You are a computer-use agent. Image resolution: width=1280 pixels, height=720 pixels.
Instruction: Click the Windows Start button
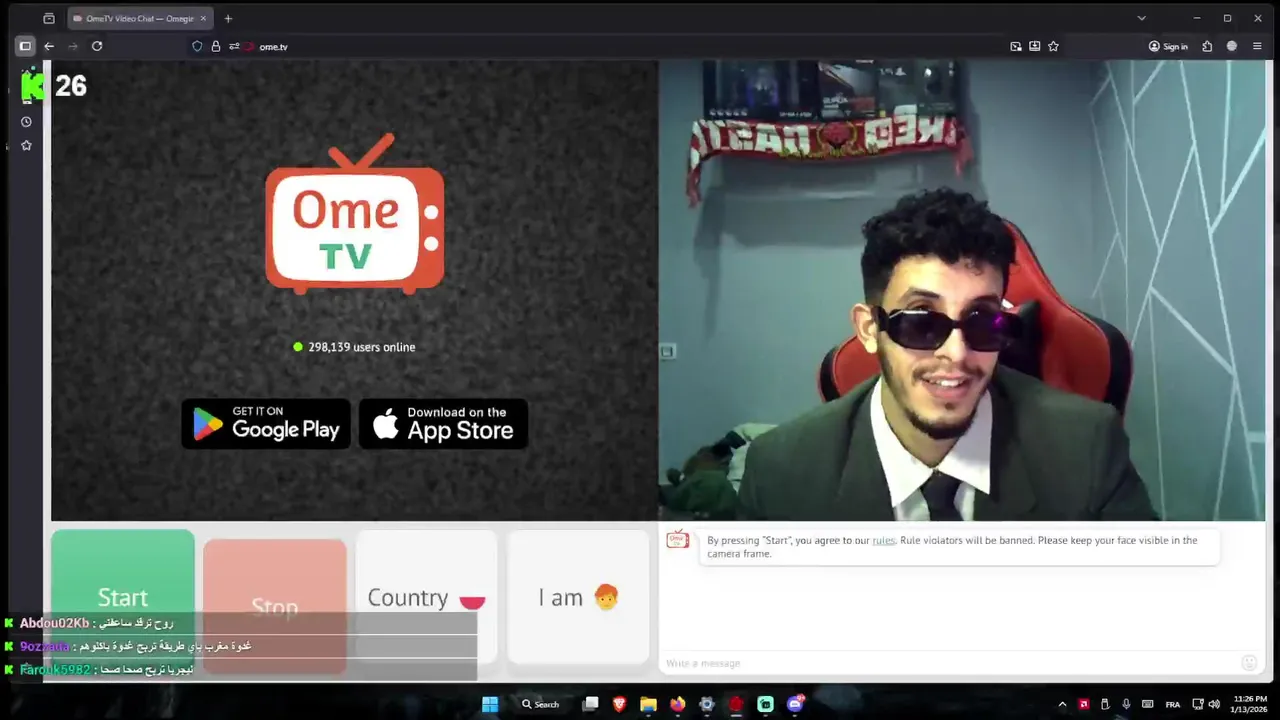pos(490,704)
